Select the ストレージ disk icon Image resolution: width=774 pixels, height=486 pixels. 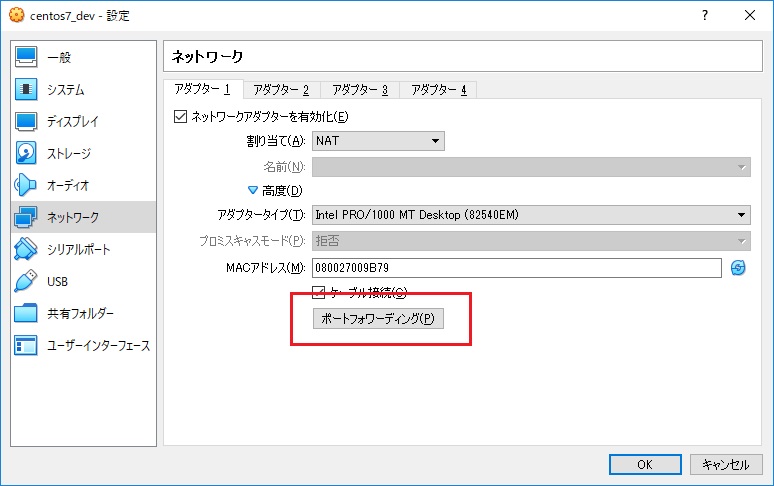pos(26,153)
